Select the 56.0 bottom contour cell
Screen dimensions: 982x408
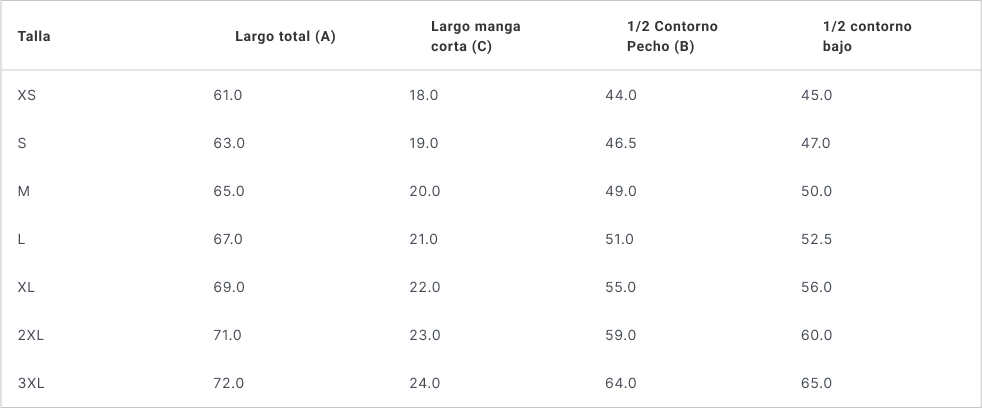click(x=816, y=287)
